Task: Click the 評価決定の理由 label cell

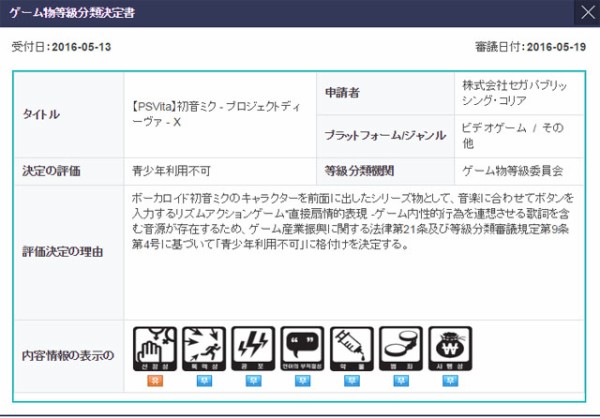Action: (69, 252)
